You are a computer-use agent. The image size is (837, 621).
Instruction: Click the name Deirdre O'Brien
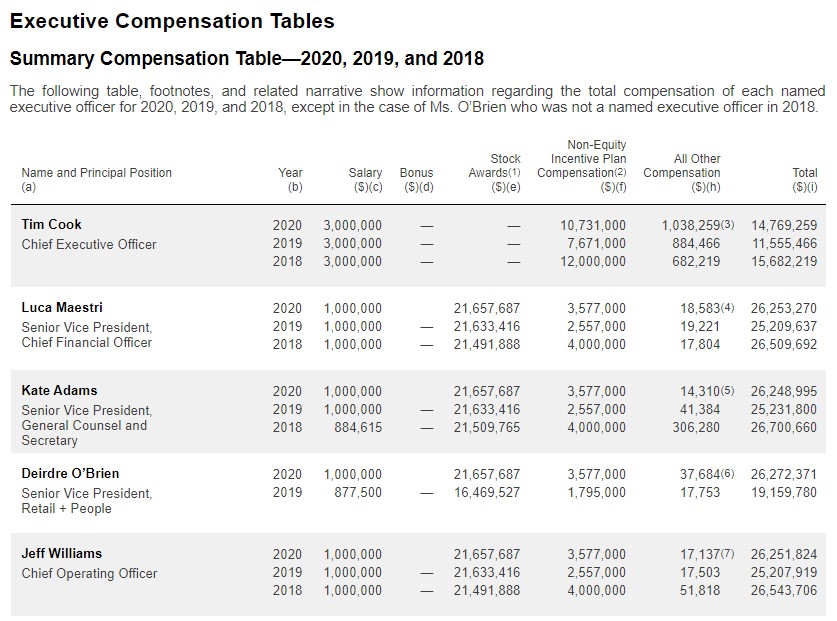70,473
